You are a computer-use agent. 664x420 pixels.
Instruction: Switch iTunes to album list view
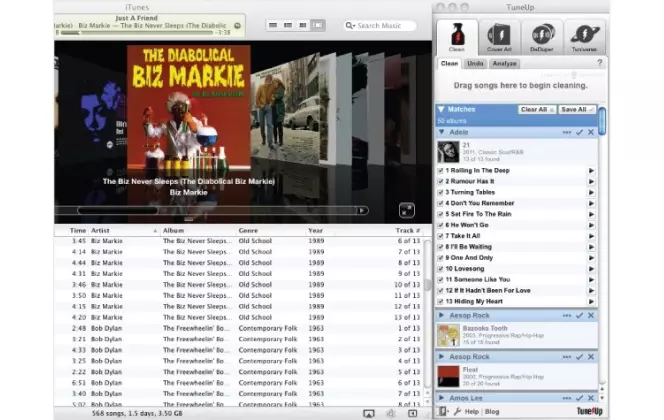pyautogui.click(x=288, y=25)
